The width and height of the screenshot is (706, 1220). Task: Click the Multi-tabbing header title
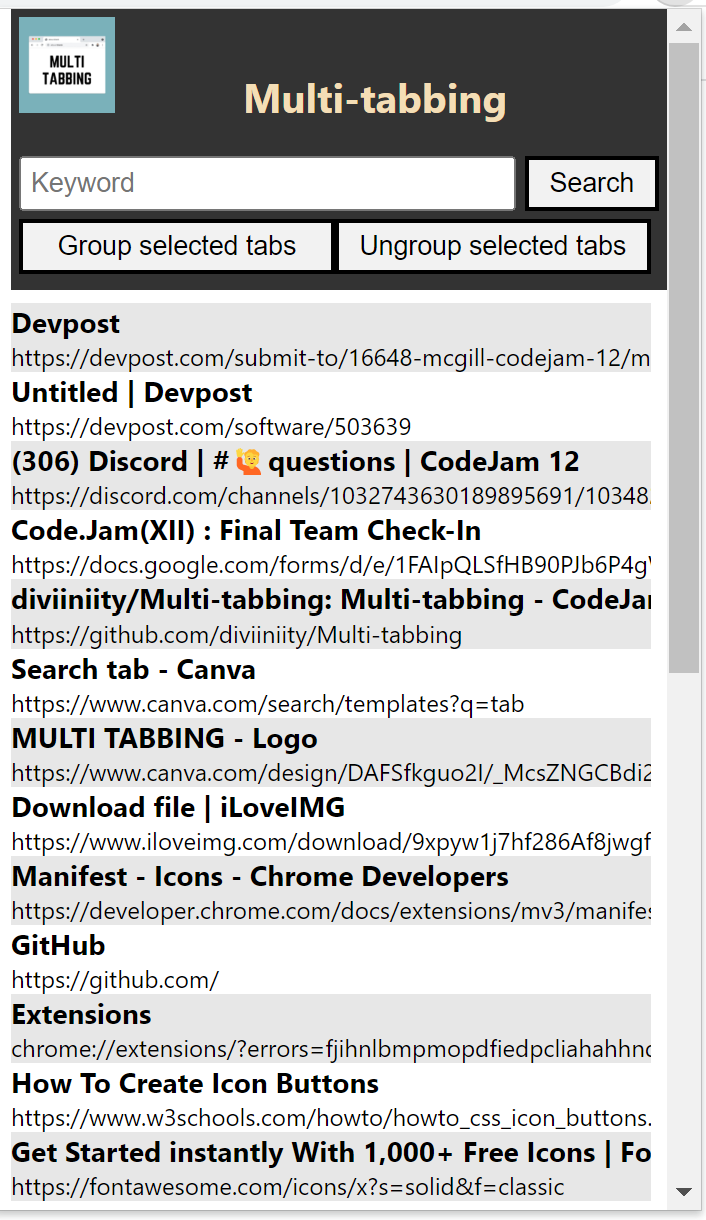[x=375, y=98]
